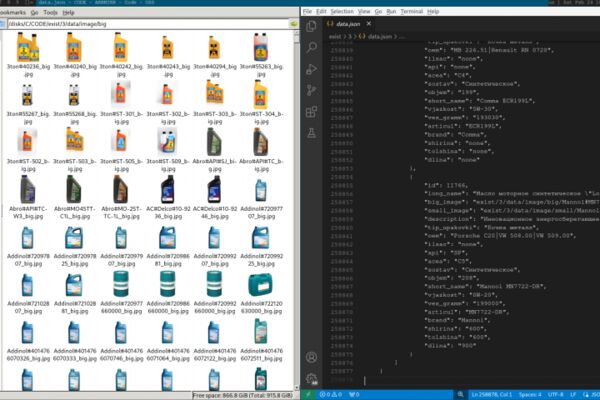
Task: Open the Source Control view
Action: click(311, 90)
